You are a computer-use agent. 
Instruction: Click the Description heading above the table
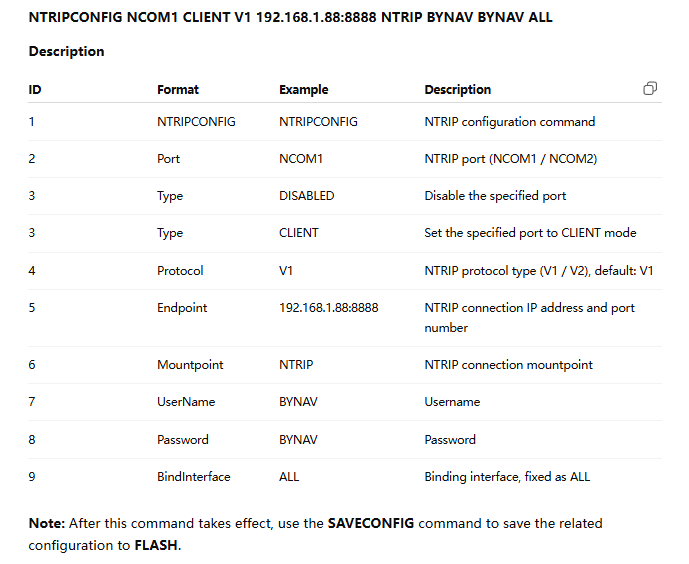point(66,51)
